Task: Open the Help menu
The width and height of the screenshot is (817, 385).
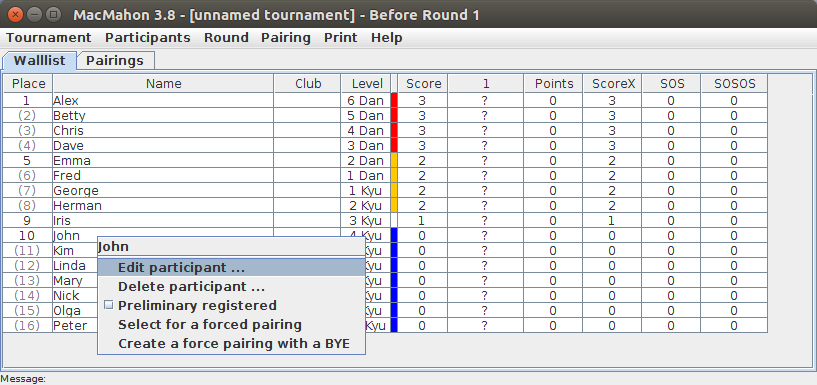Action: tap(387, 38)
